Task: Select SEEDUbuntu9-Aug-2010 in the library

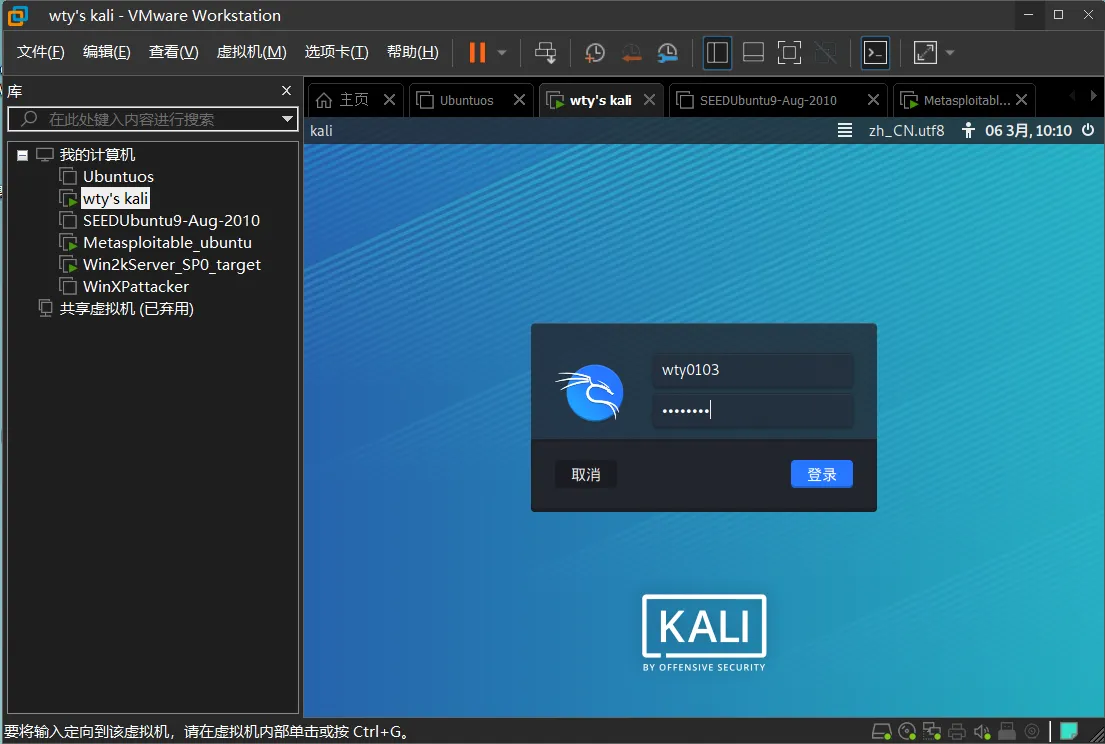Action: [x=171, y=221]
